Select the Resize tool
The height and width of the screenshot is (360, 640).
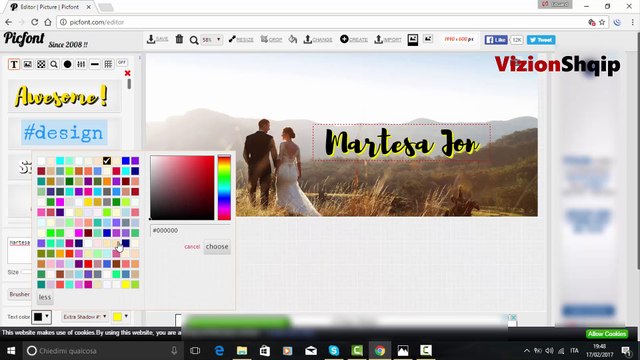pos(241,39)
